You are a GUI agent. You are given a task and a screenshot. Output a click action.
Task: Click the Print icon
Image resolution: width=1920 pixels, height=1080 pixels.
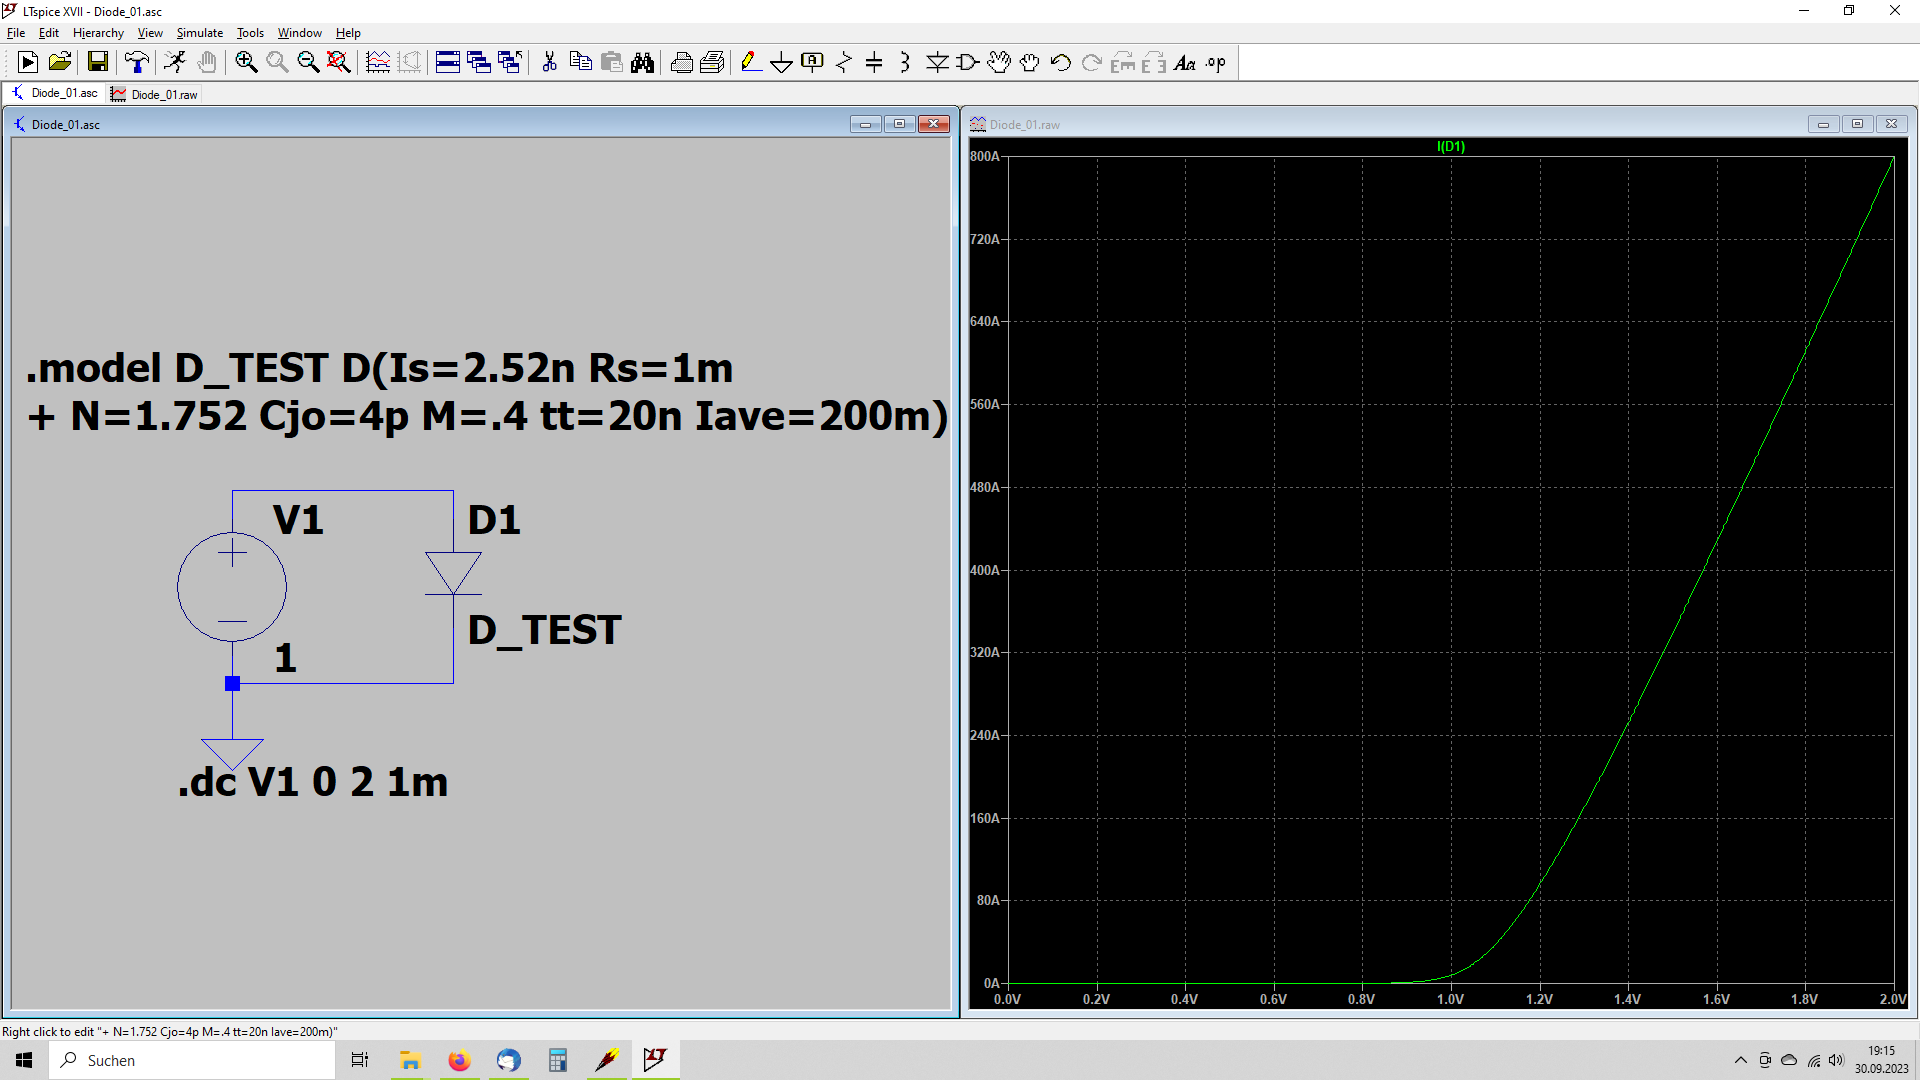pyautogui.click(x=682, y=63)
